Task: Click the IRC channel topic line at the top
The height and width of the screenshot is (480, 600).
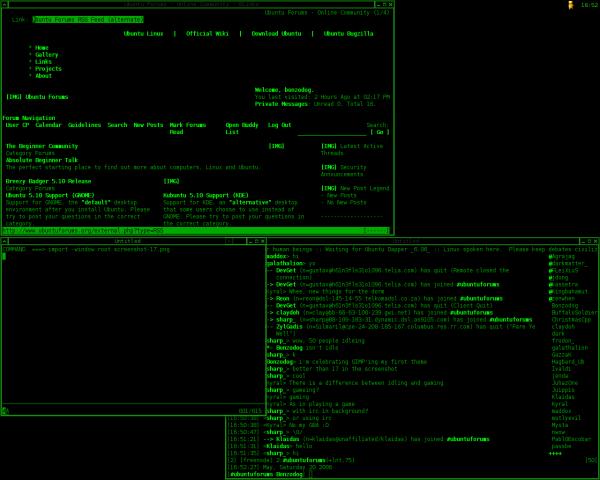Action: [432, 250]
